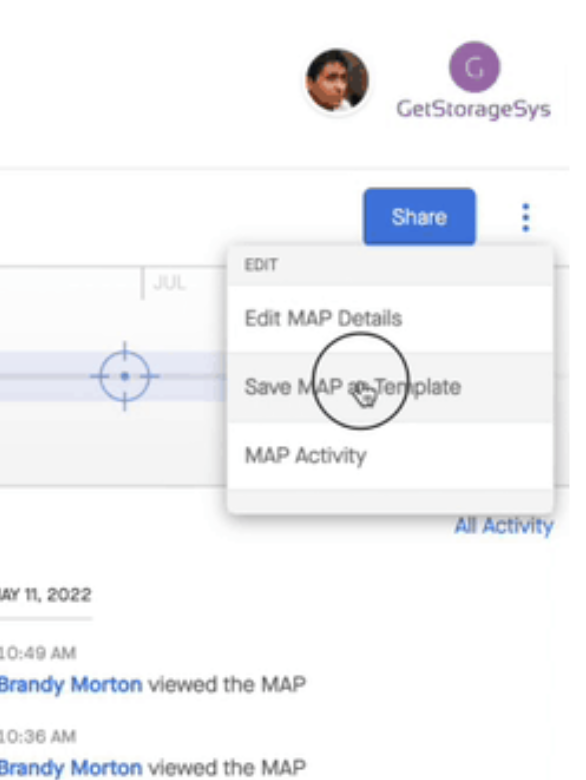Open Brandy Morton link at 10:36 AM

[x=71, y=767]
